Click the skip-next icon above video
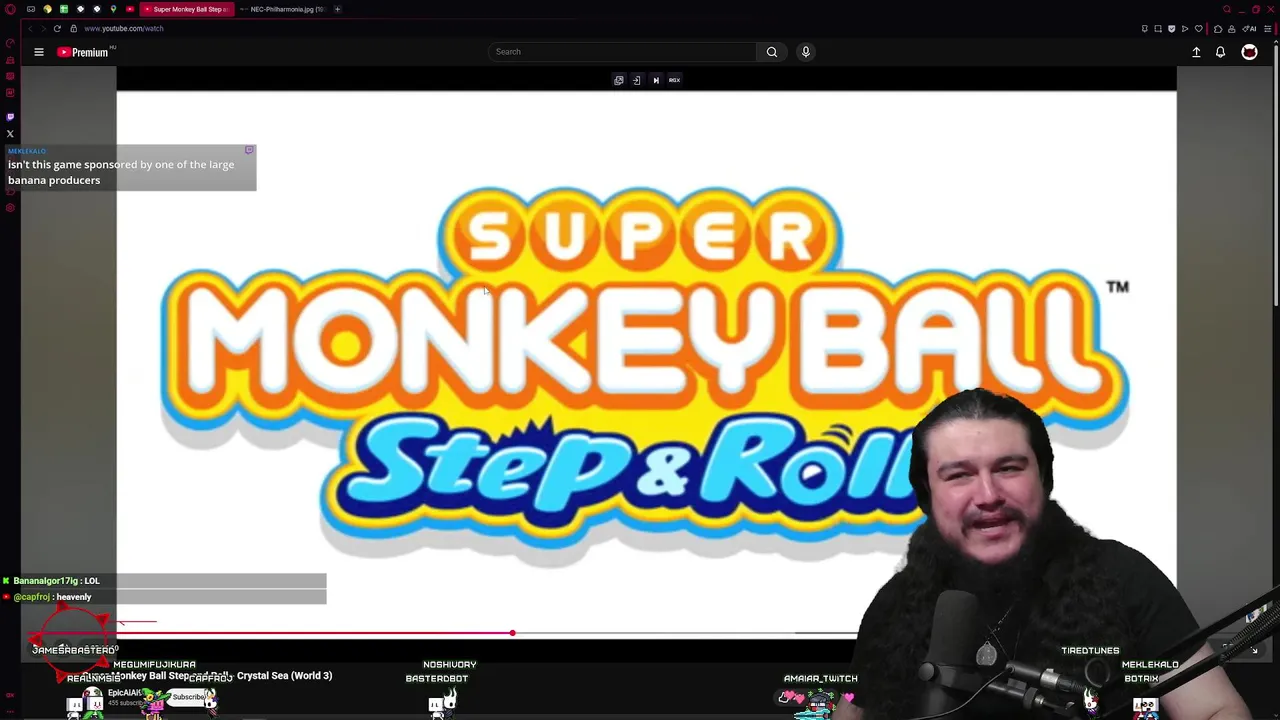This screenshot has width=1280, height=720. [656, 80]
